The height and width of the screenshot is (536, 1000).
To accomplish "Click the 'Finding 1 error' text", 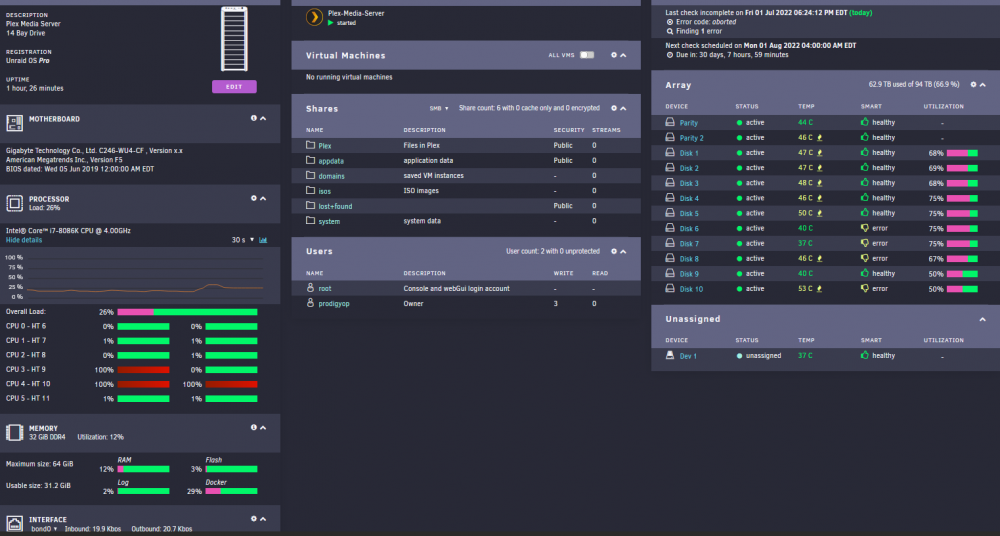I will [699, 31].
